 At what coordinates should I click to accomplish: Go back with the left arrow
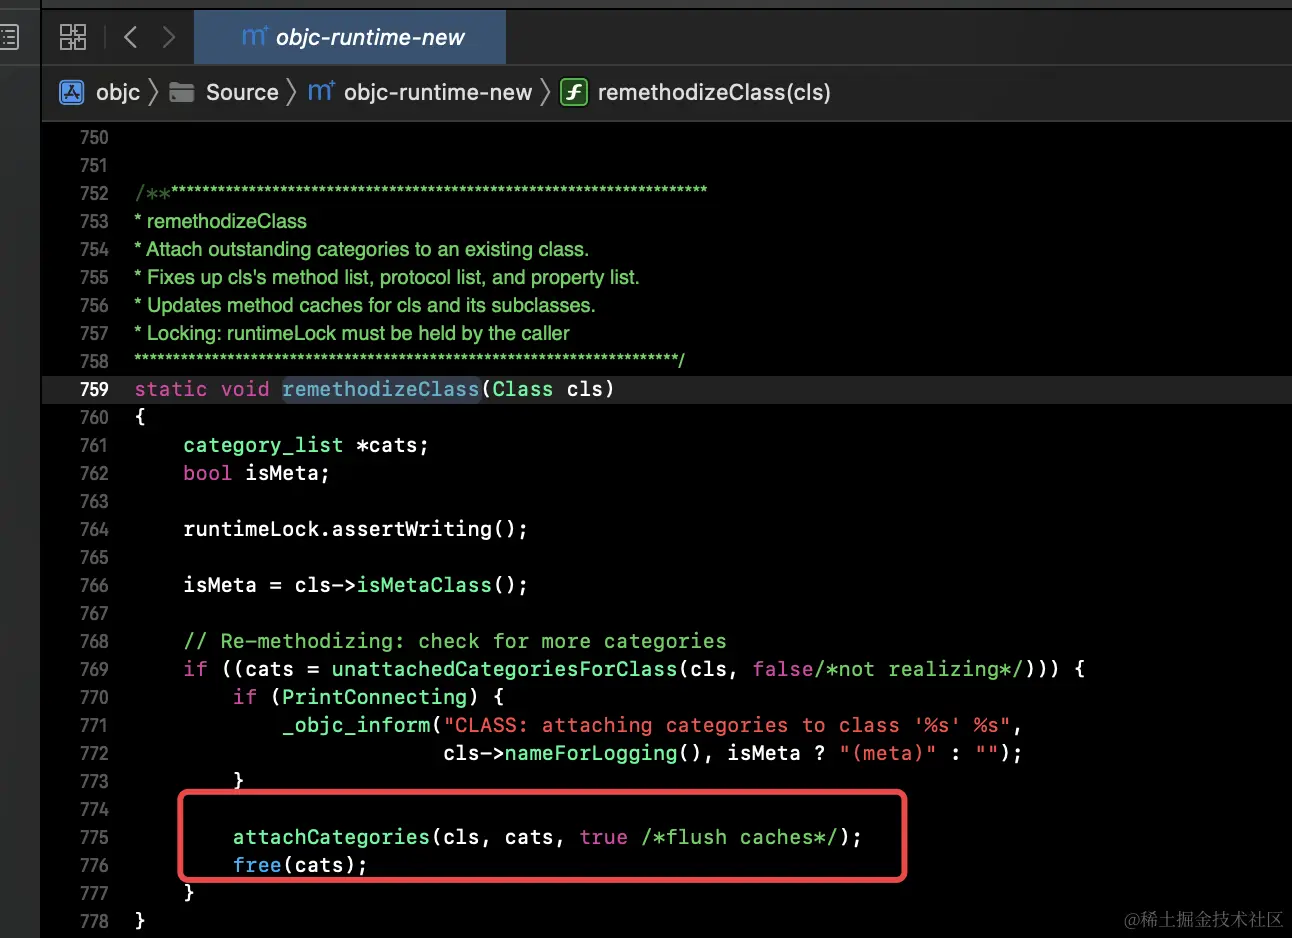tap(130, 38)
